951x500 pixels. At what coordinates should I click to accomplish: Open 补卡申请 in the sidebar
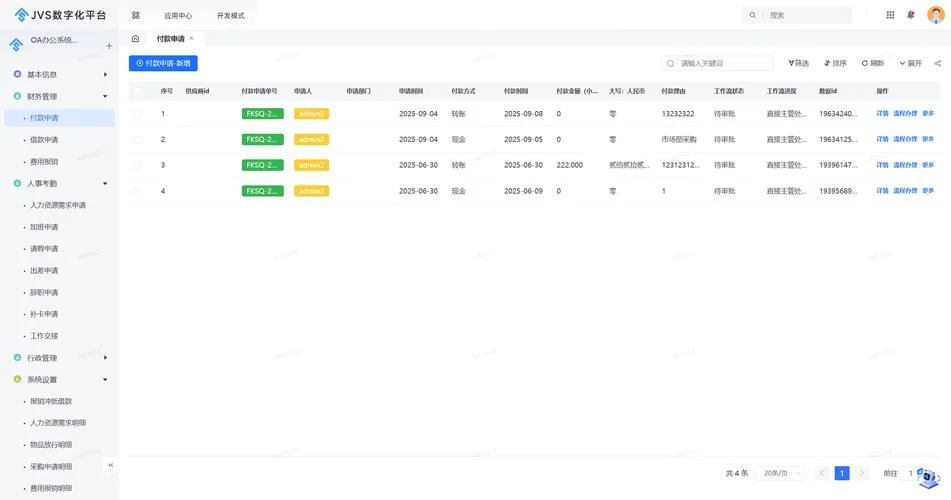coord(44,314)
